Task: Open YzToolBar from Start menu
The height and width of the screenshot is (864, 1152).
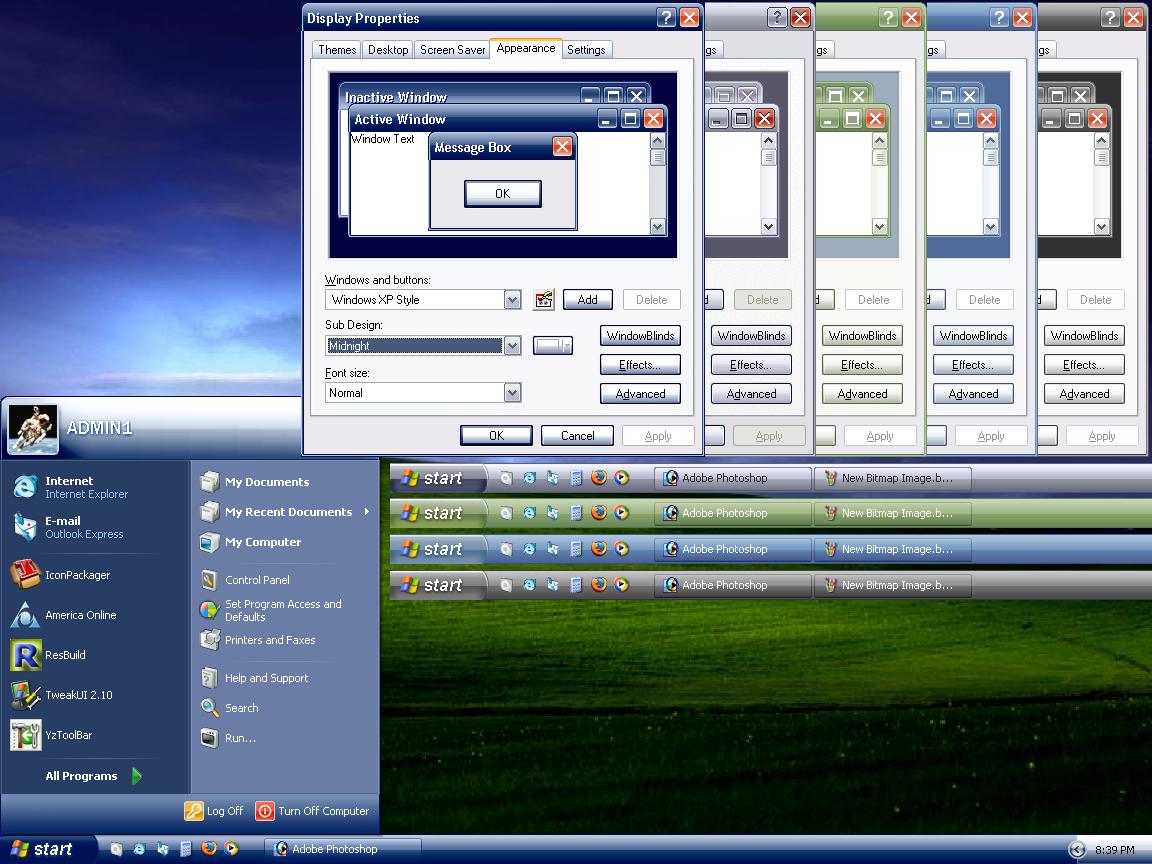Action: [51, 735]
